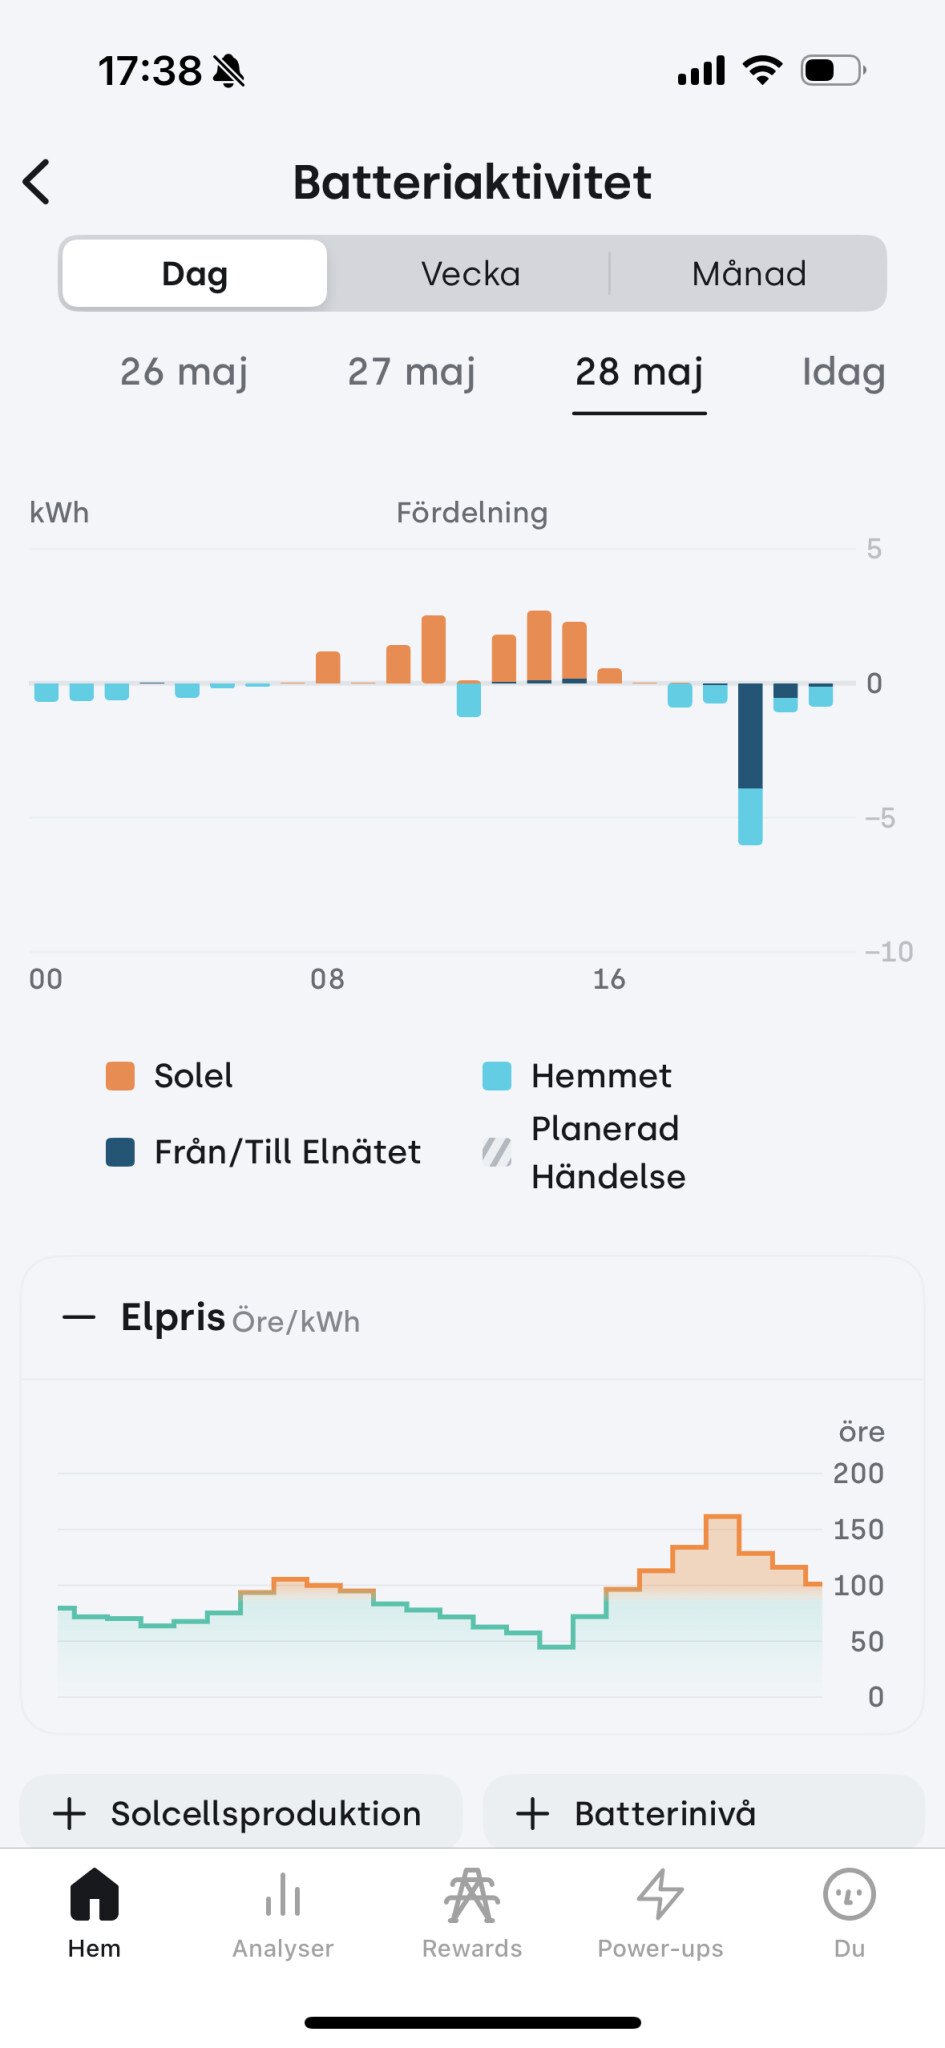Toggle the Från/Till Elnätet legend series
Image resolution: width=945 pixels, height=2048 pixels.
121,1152
